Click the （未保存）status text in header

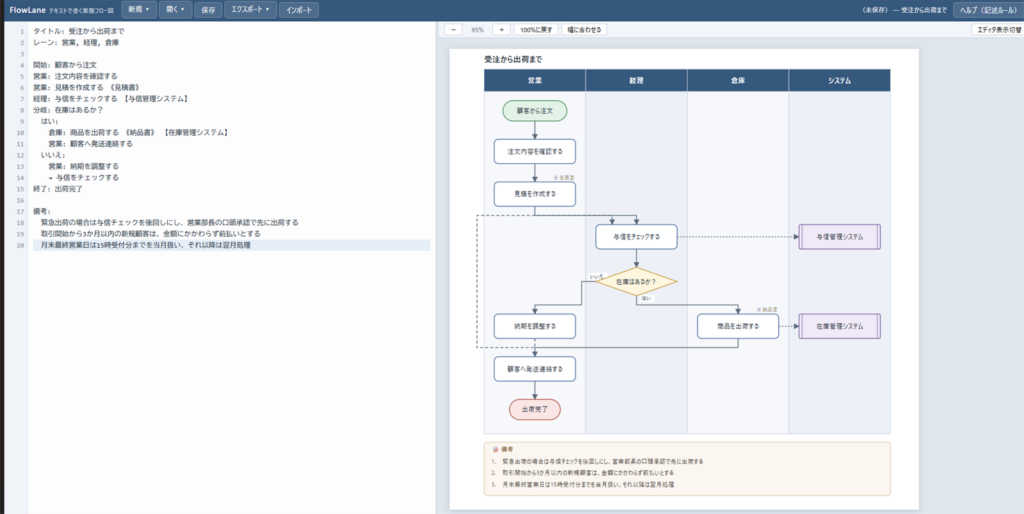(874, 10)
